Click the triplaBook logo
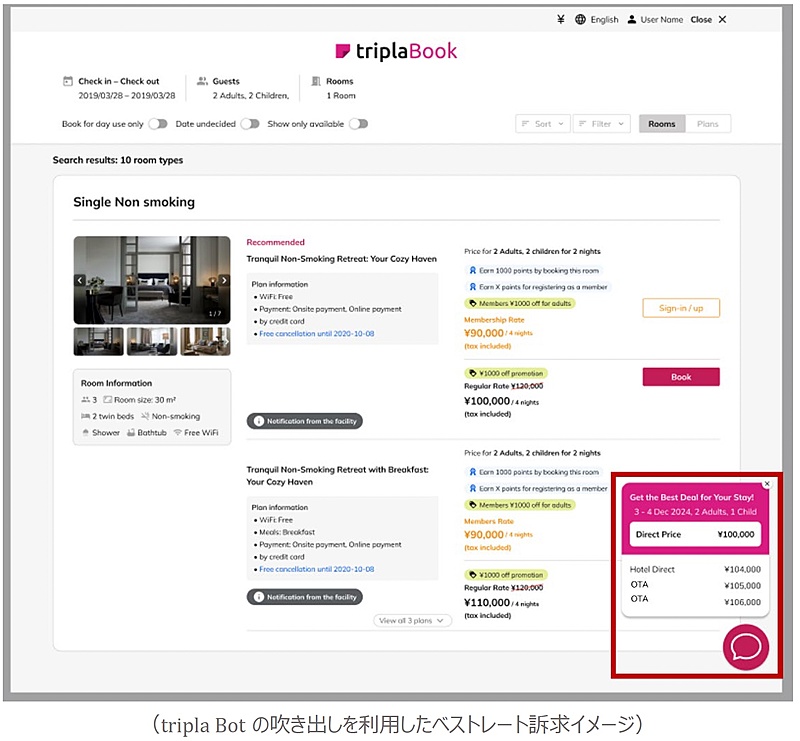800x741 pixels. 396,51
